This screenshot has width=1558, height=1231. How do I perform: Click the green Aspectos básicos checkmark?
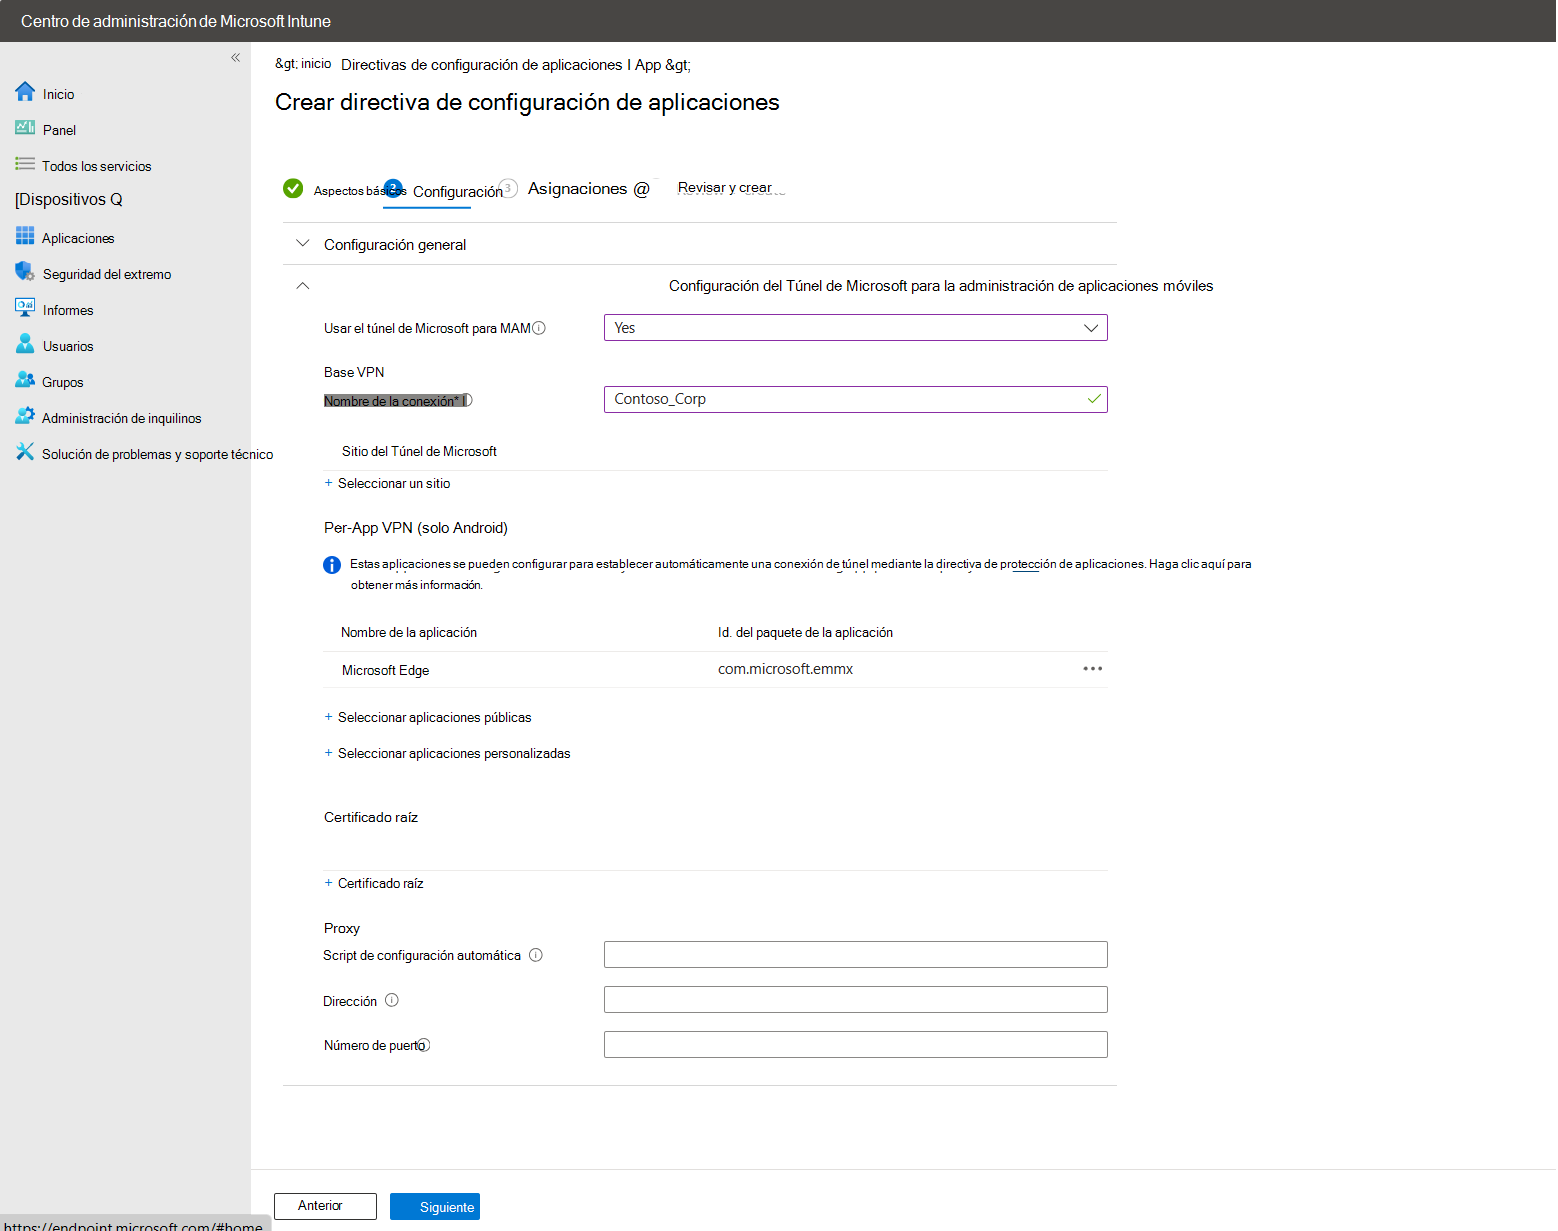tap(293, 188)
